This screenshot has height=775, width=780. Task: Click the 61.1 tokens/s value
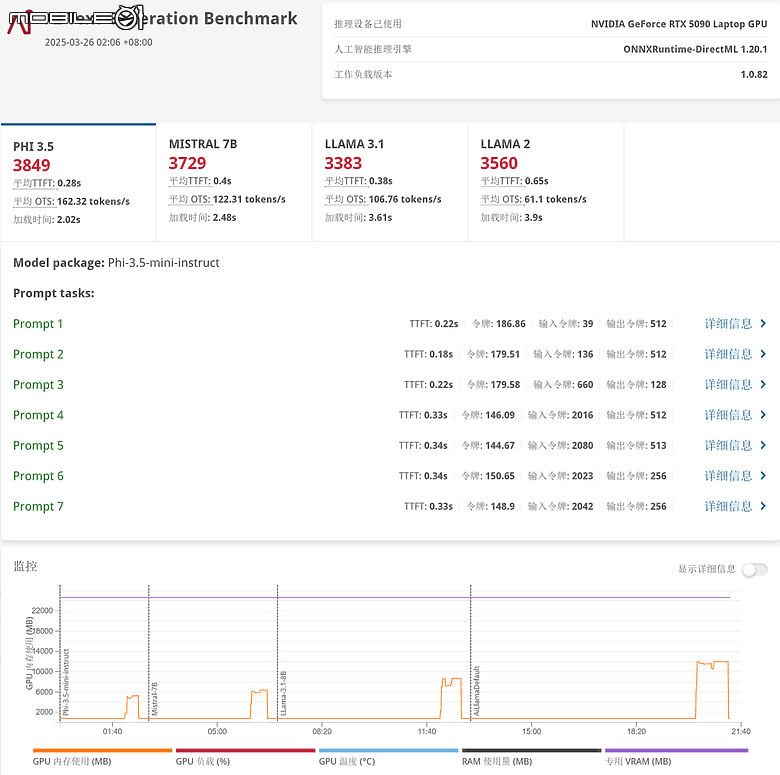click(x=555, y=199)
